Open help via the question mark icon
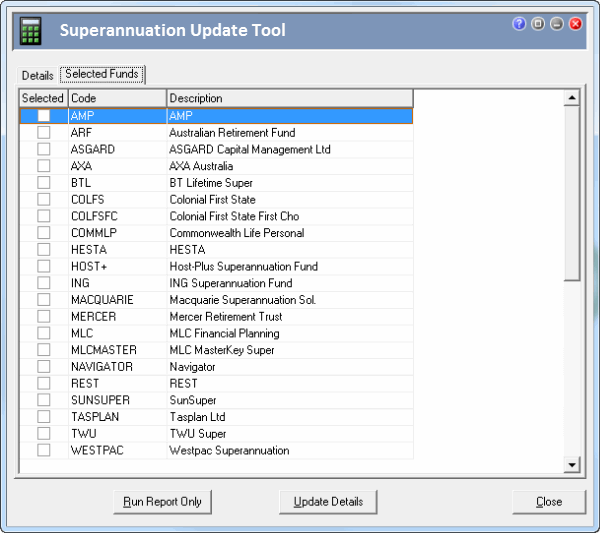The height and width of the screenshot is (533, 600). point(519,24)
